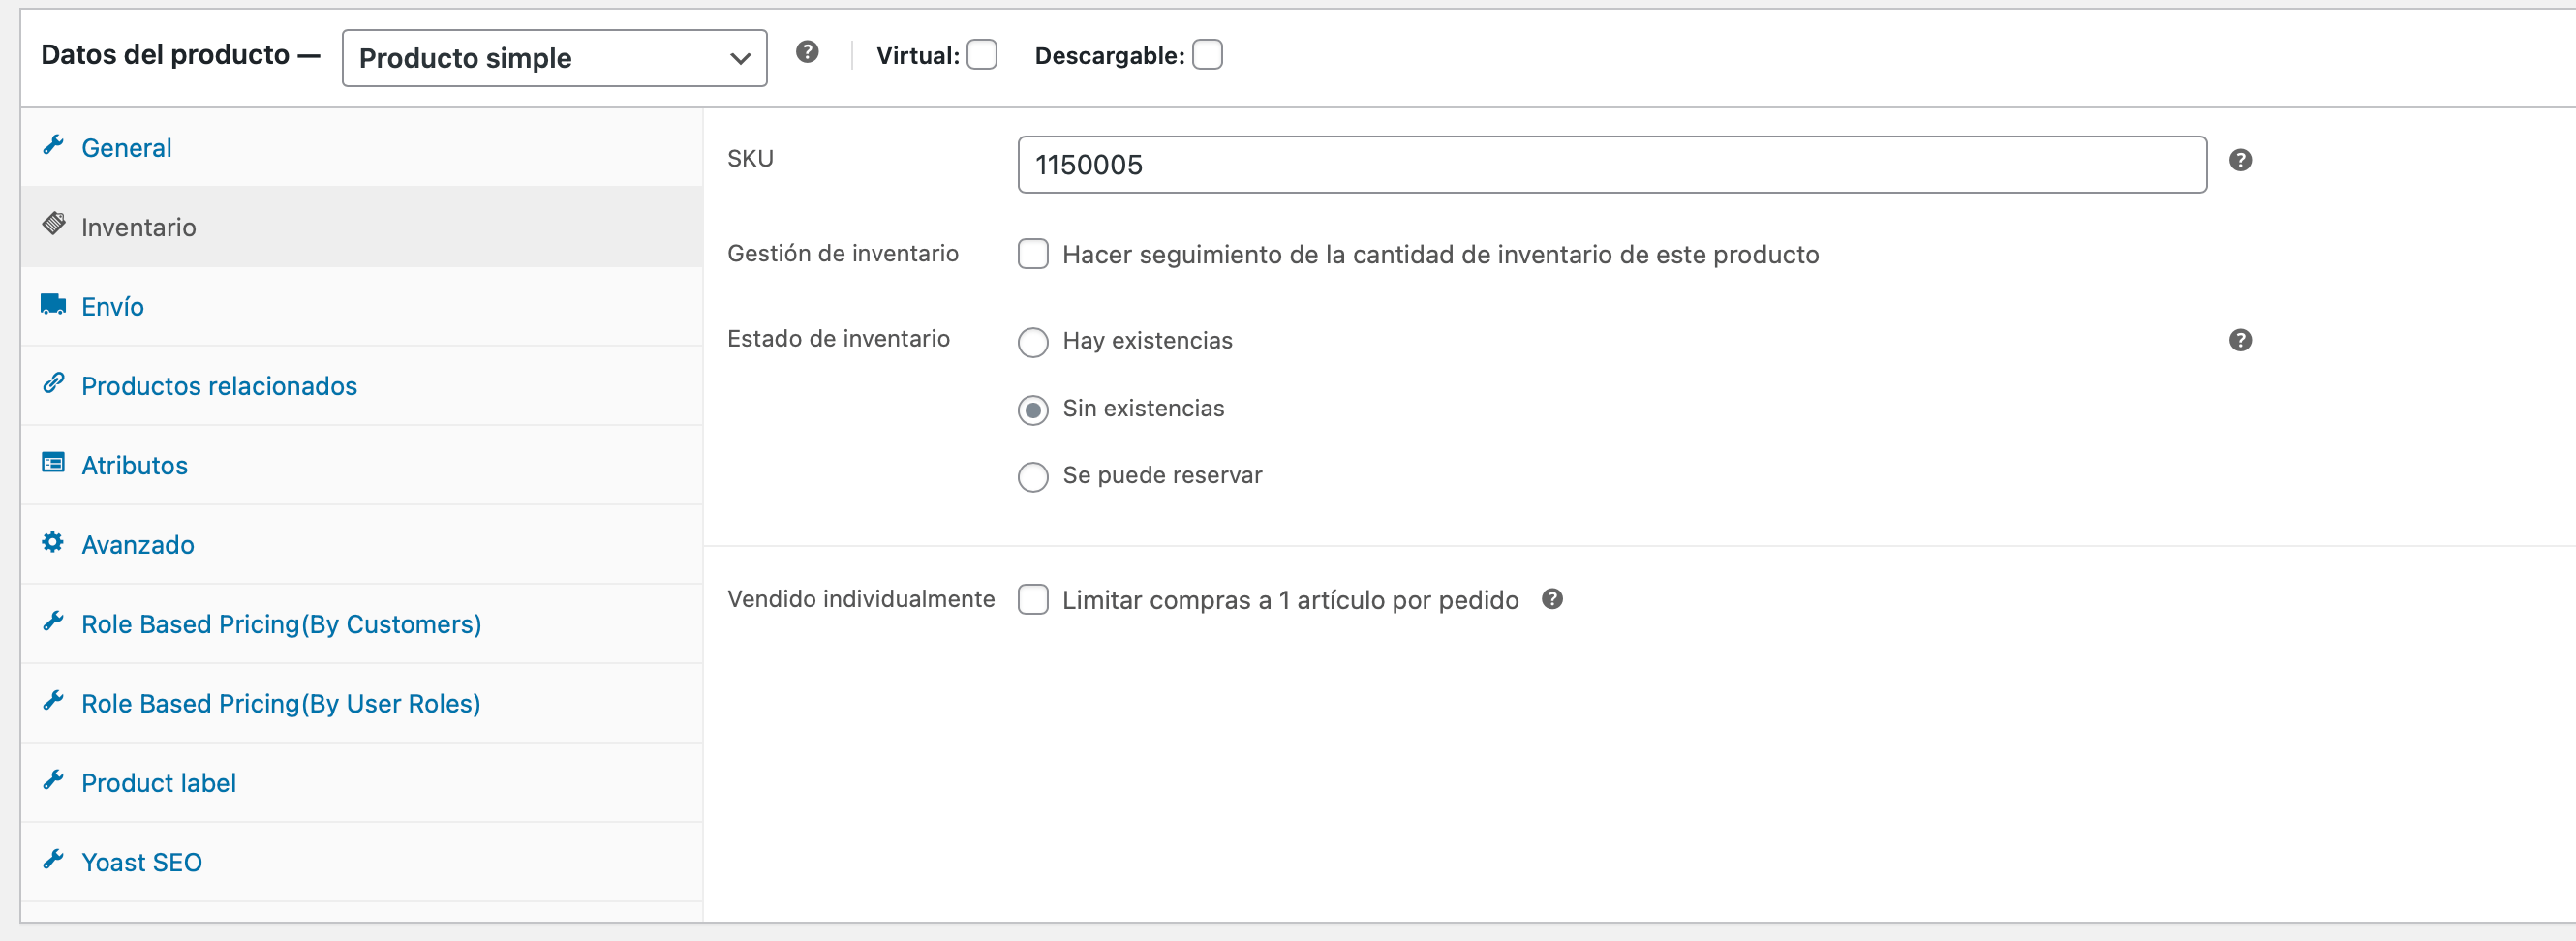Open Role Based Pricing(By User Roles) tab

[362, 703]
